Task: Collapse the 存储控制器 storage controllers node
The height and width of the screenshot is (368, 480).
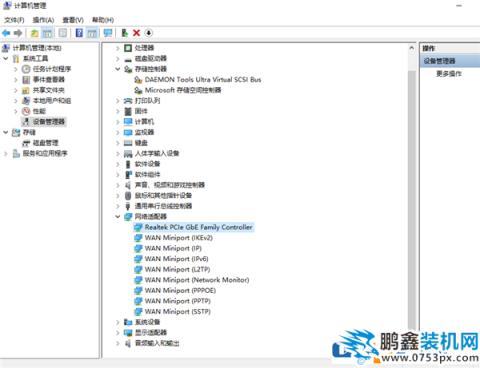Action: pos(118,69)
